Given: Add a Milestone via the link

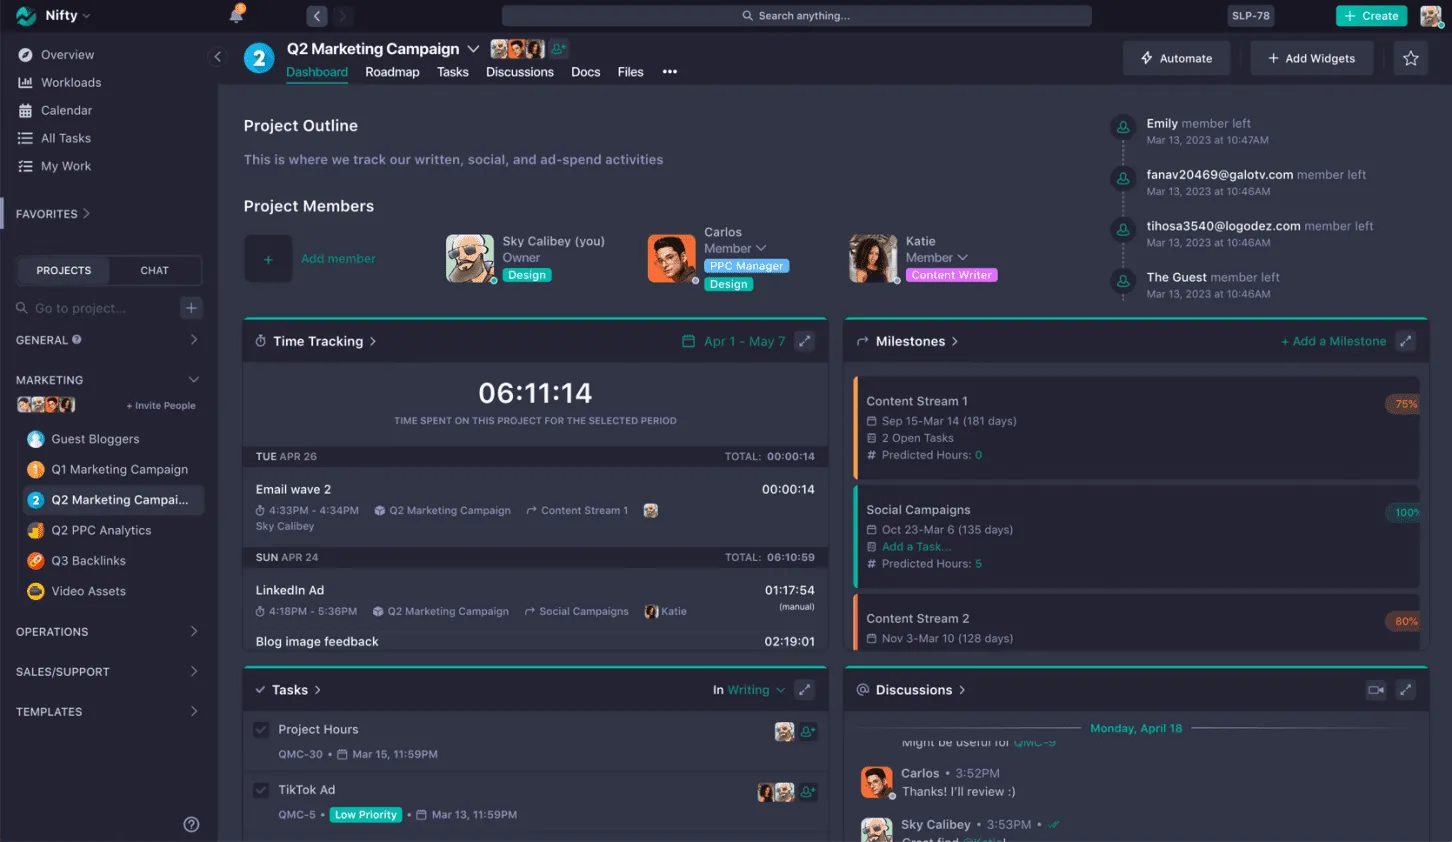Looking at the screenshot, I should pos(1334,340).
